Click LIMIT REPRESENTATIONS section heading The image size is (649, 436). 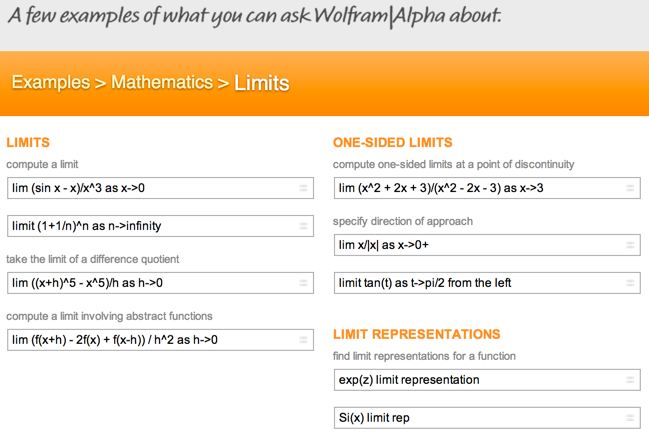click(417, 334)
